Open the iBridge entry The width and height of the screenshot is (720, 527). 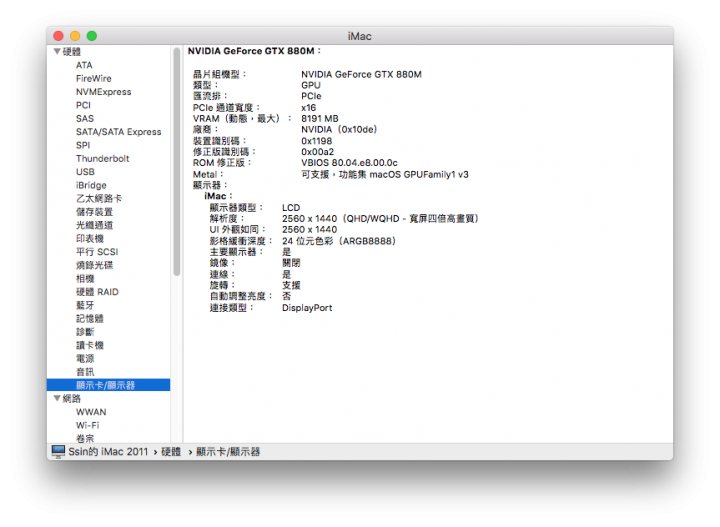pos(91,185)
